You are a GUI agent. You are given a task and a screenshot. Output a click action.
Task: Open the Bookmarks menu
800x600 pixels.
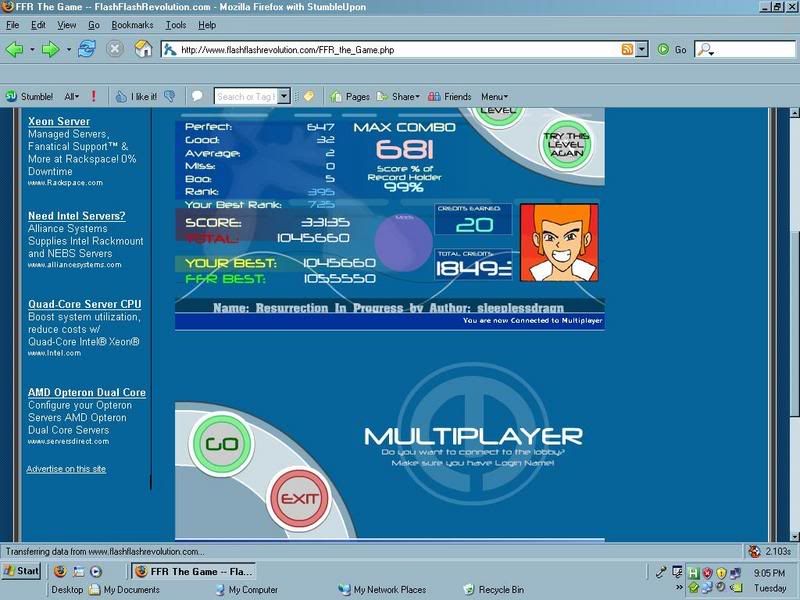tap(132, 24)
